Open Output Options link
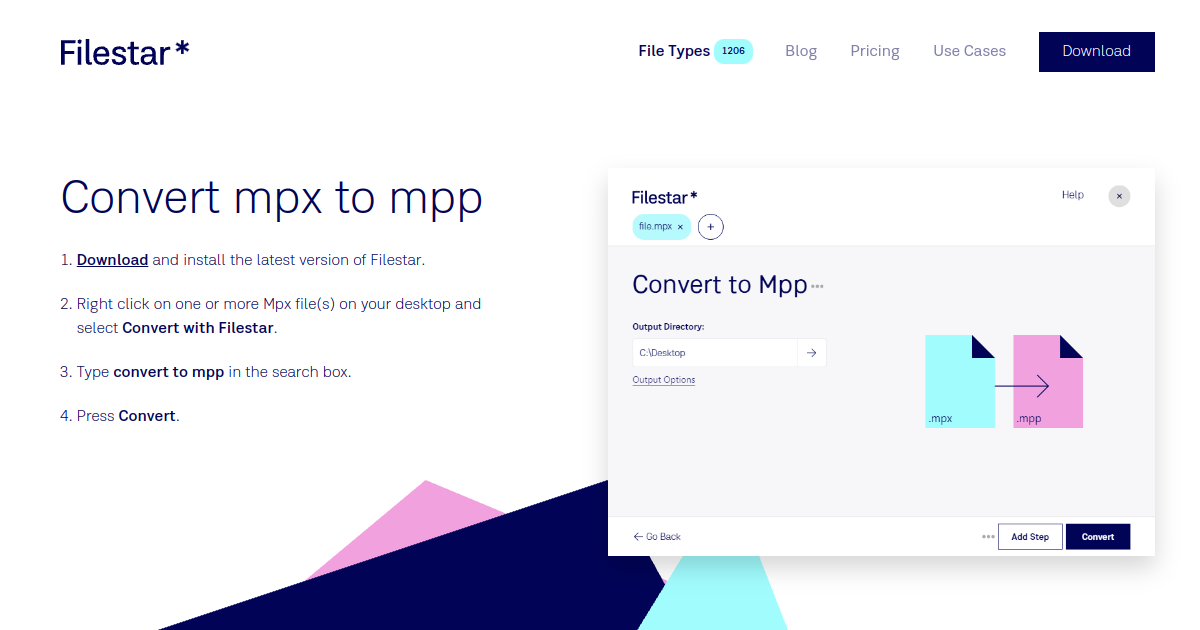The image size is (1200, 630). [x=663, y=380]
